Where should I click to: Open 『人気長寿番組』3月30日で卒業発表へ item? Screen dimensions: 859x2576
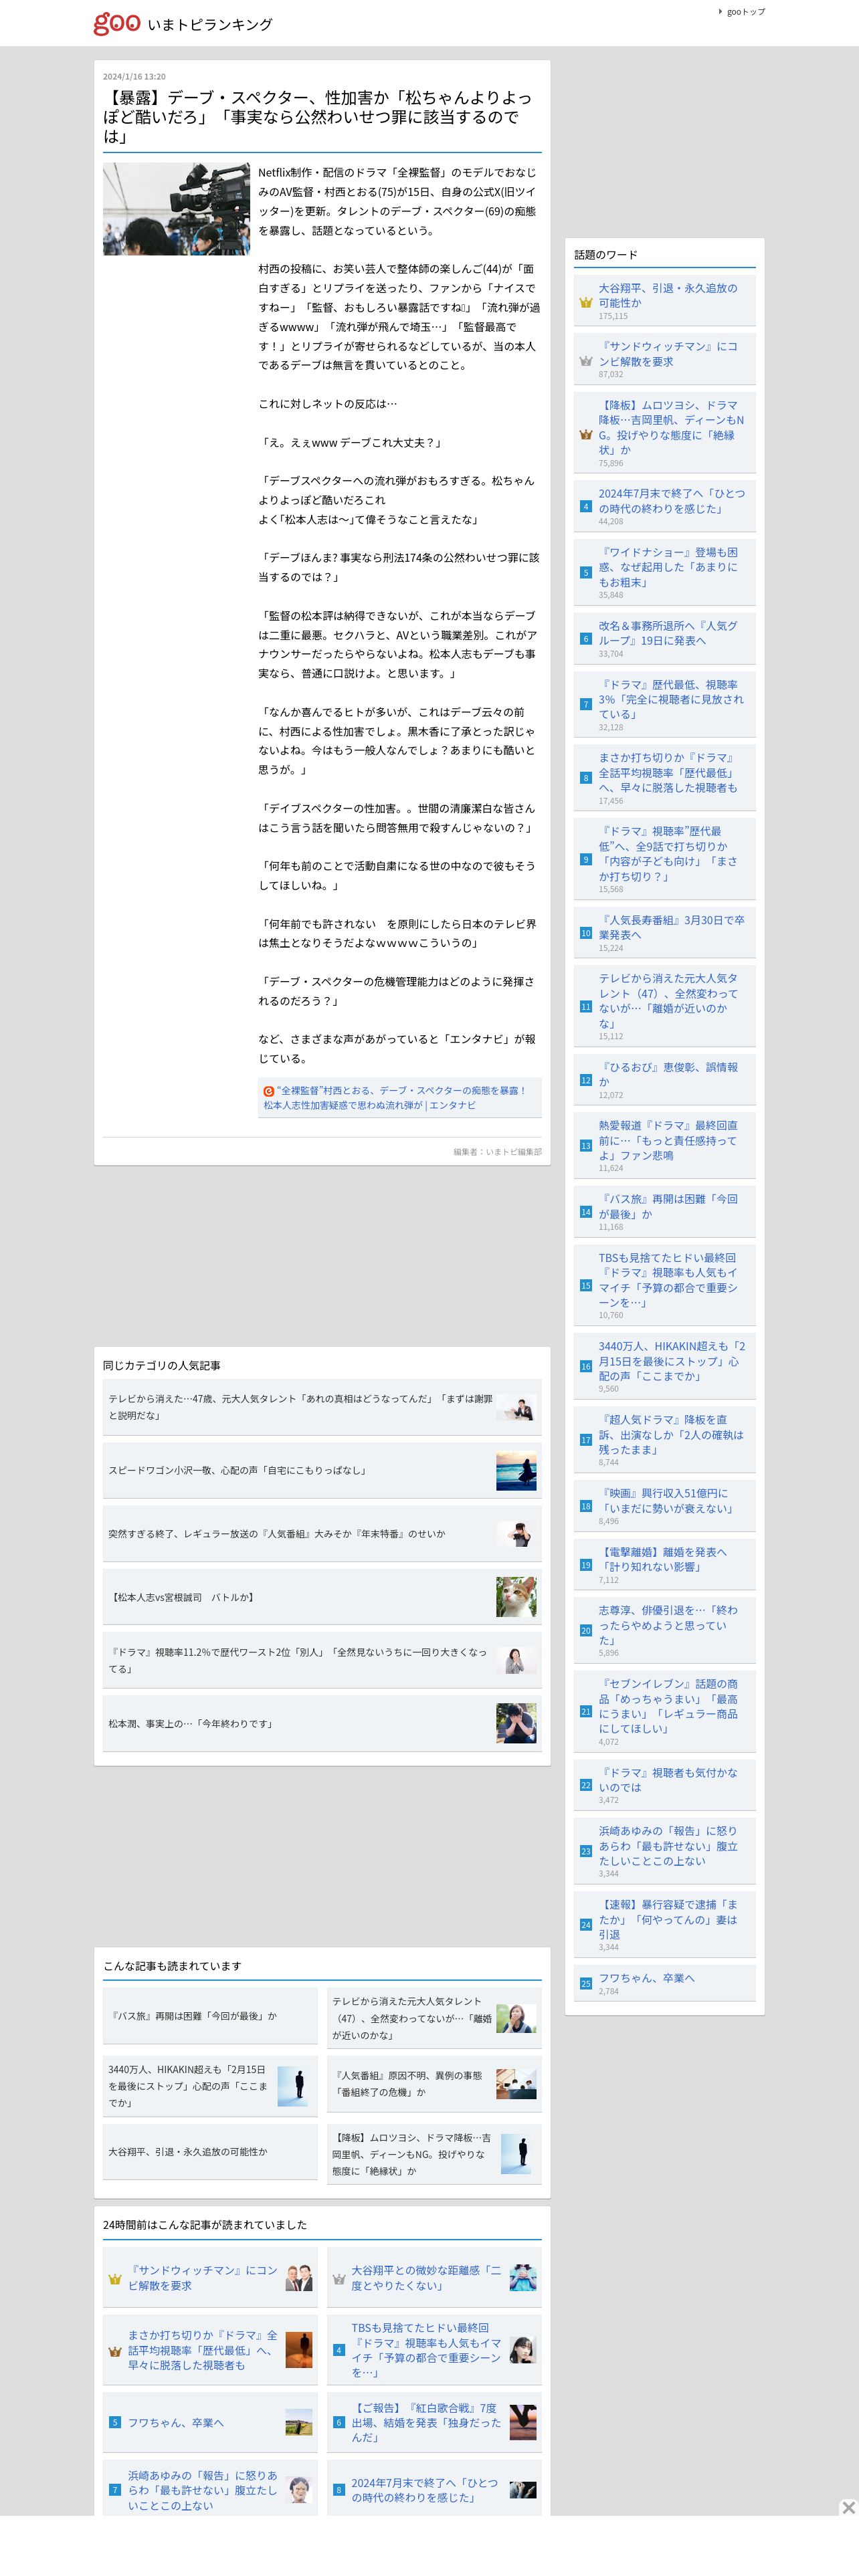(671, 927)
